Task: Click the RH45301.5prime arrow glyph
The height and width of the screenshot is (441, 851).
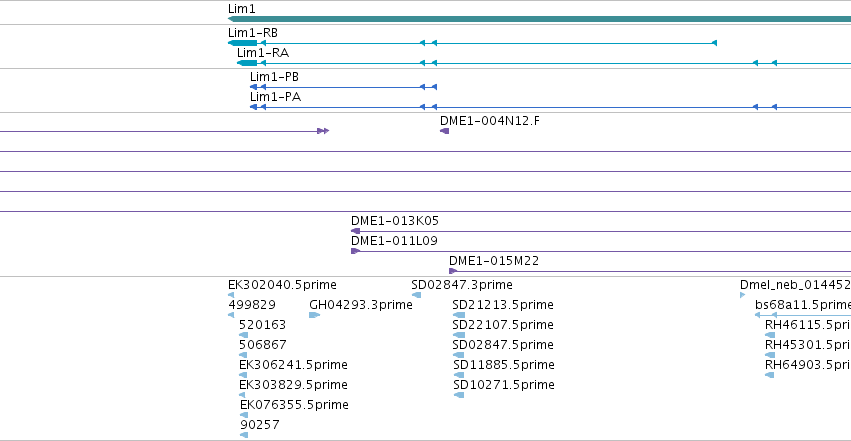Action: coord(770,355)
